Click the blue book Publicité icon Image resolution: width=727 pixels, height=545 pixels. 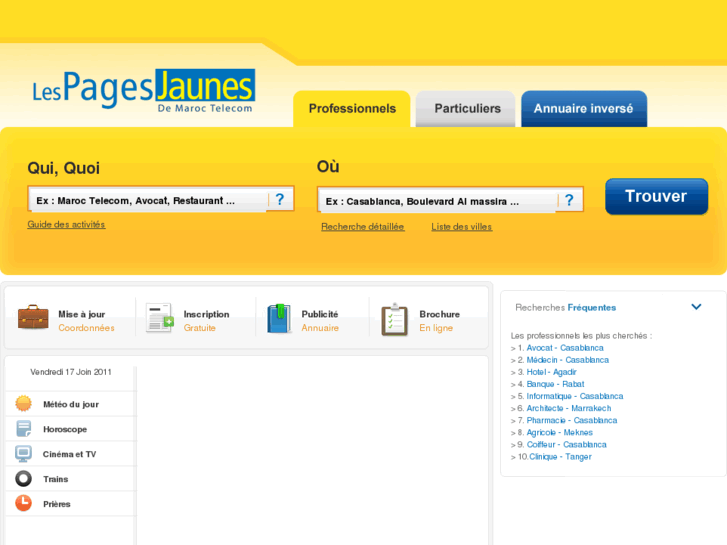279,319
